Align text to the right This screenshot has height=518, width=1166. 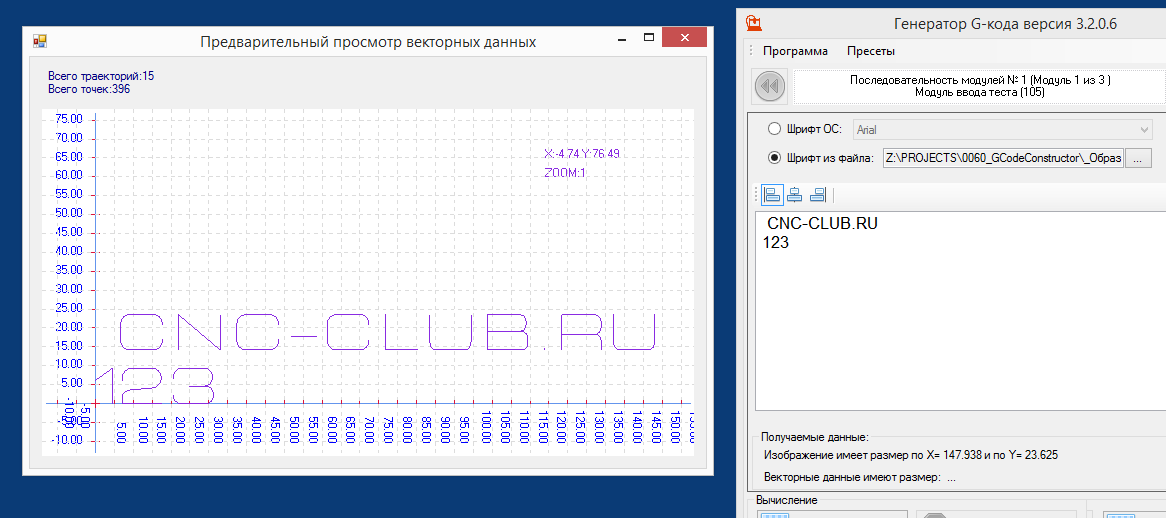818,195
